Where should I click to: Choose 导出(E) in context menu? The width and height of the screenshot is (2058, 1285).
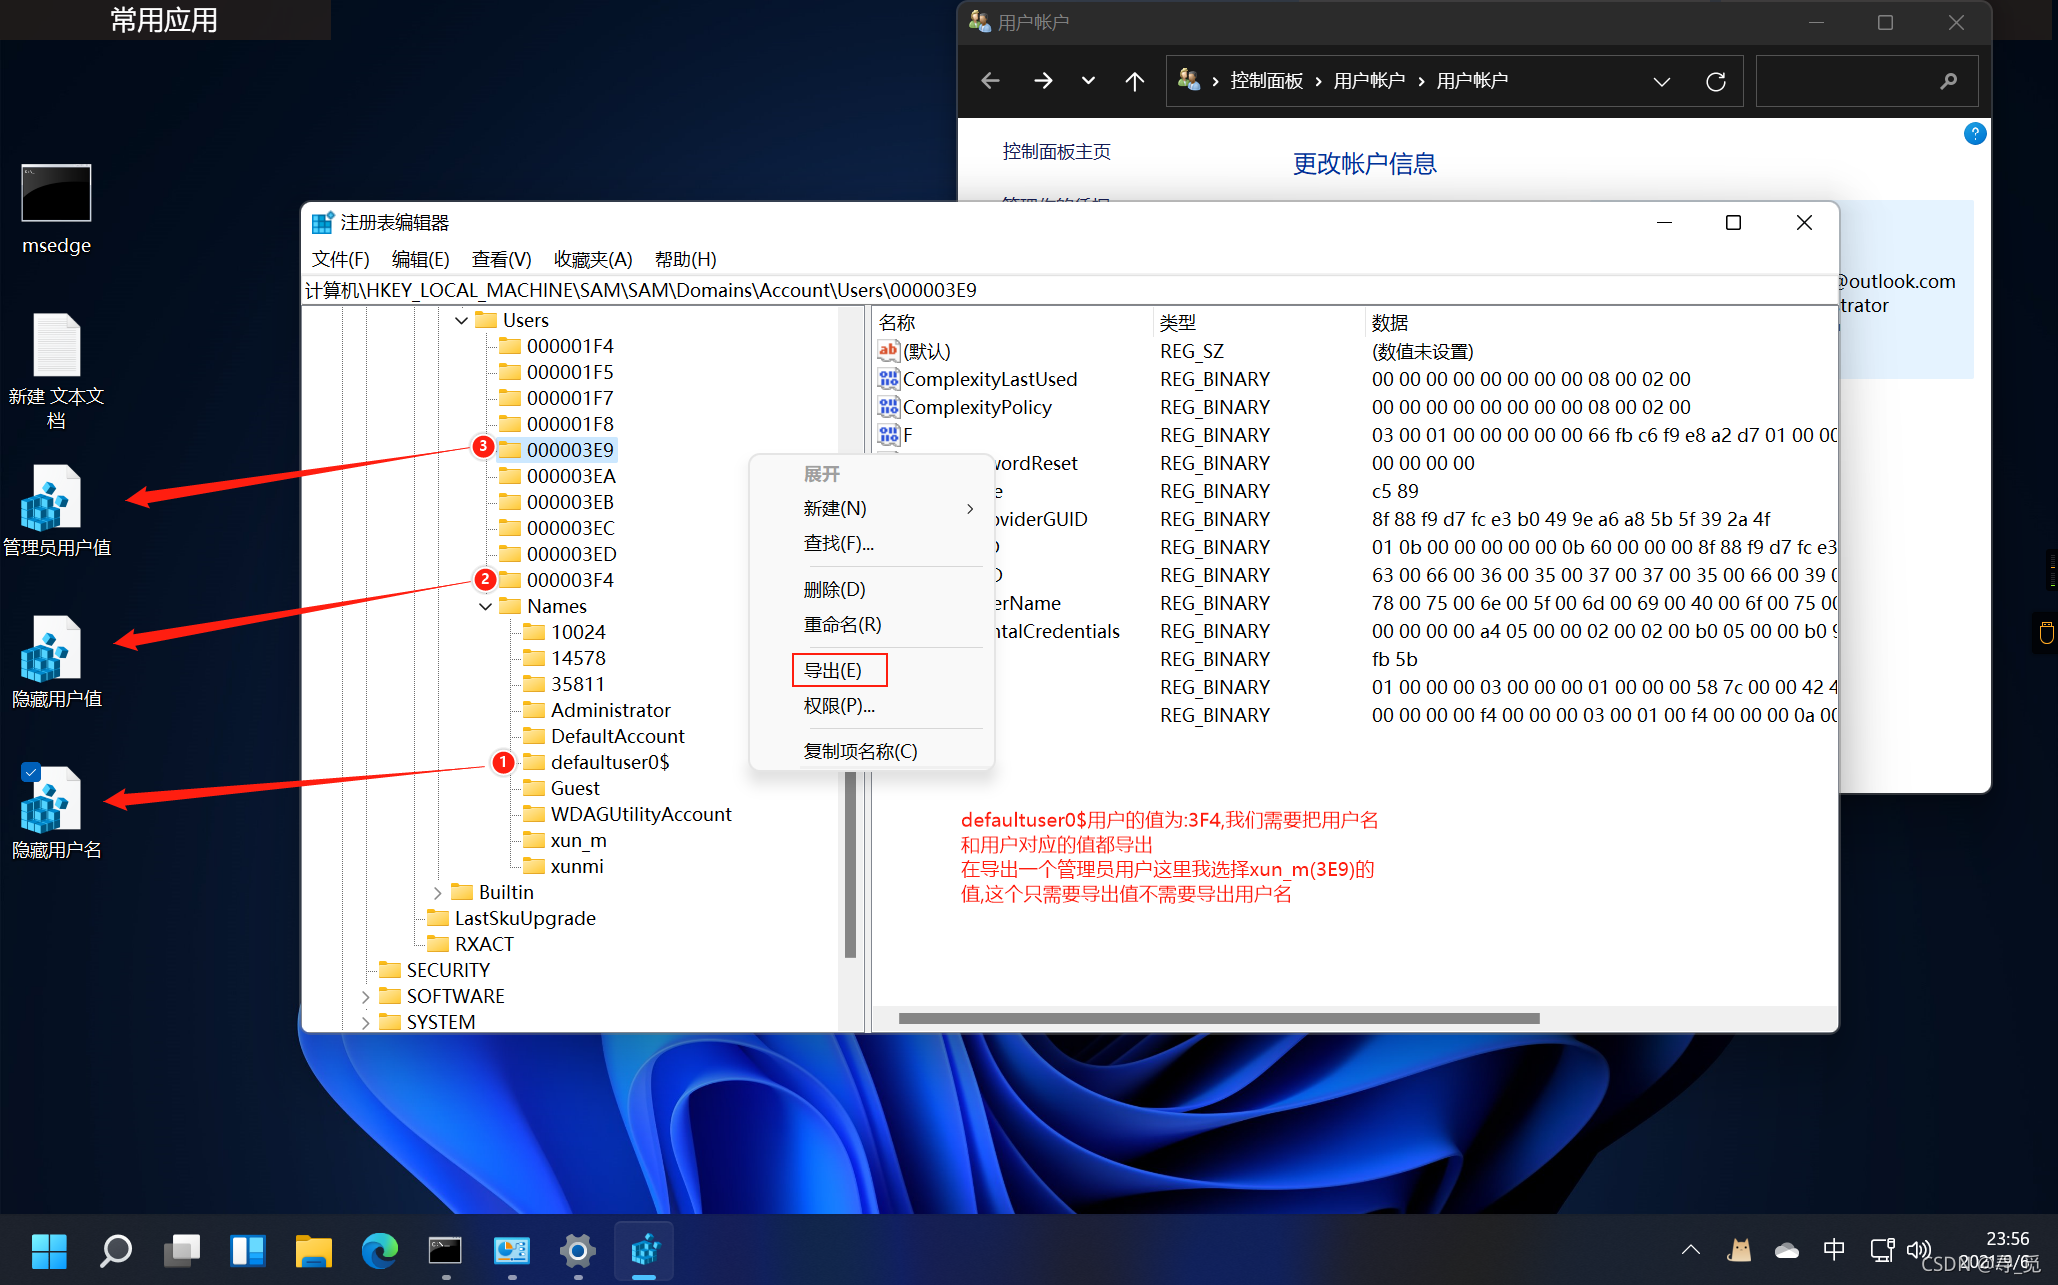click(833, 670)
